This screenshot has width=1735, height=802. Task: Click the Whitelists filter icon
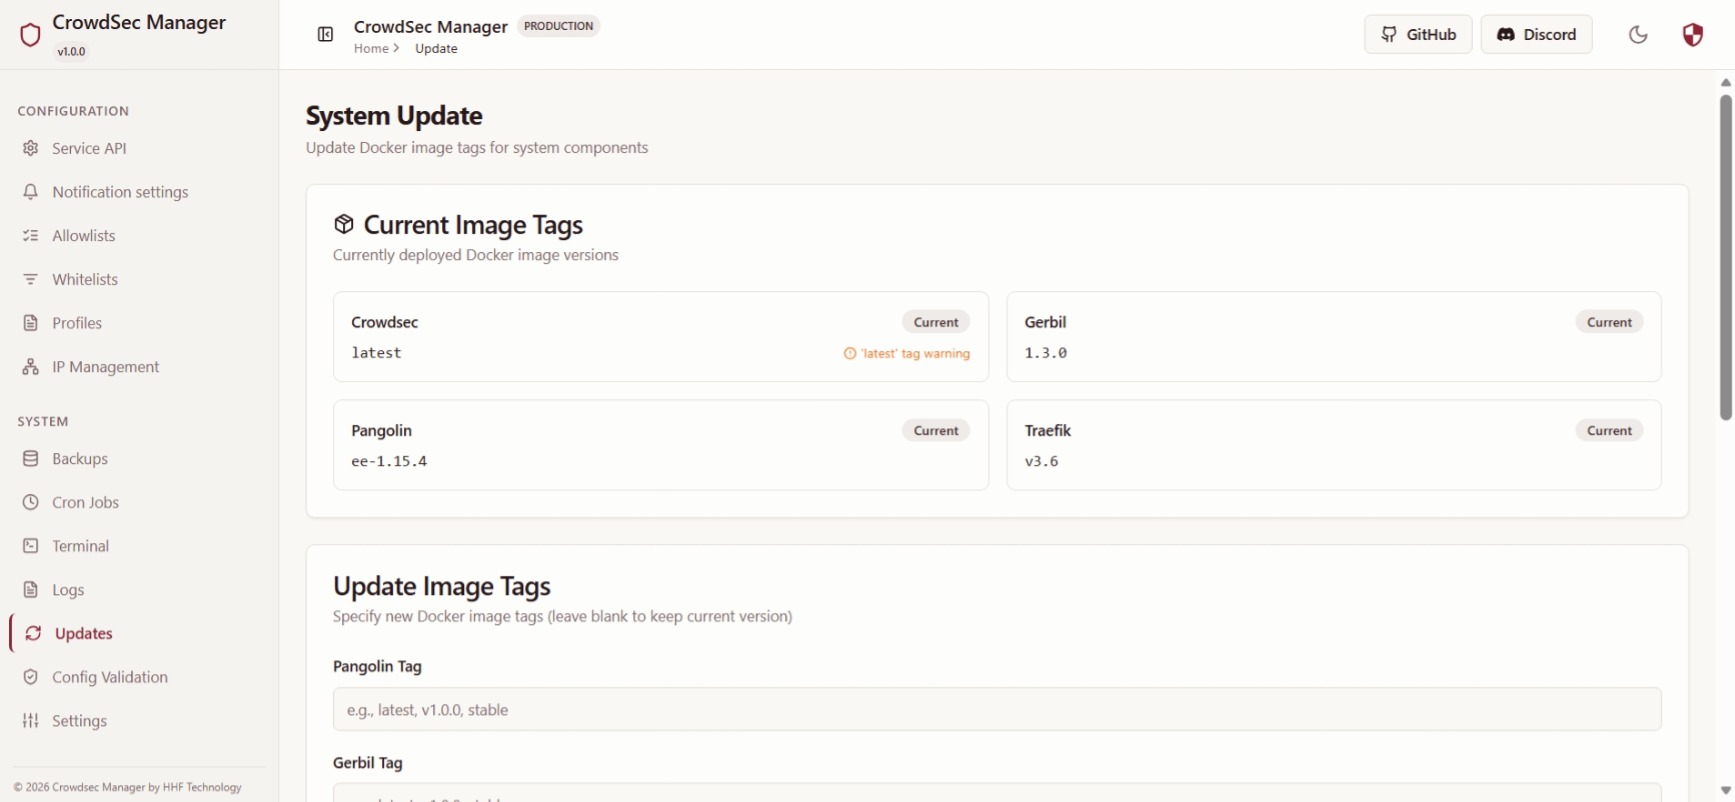(31, 279)
